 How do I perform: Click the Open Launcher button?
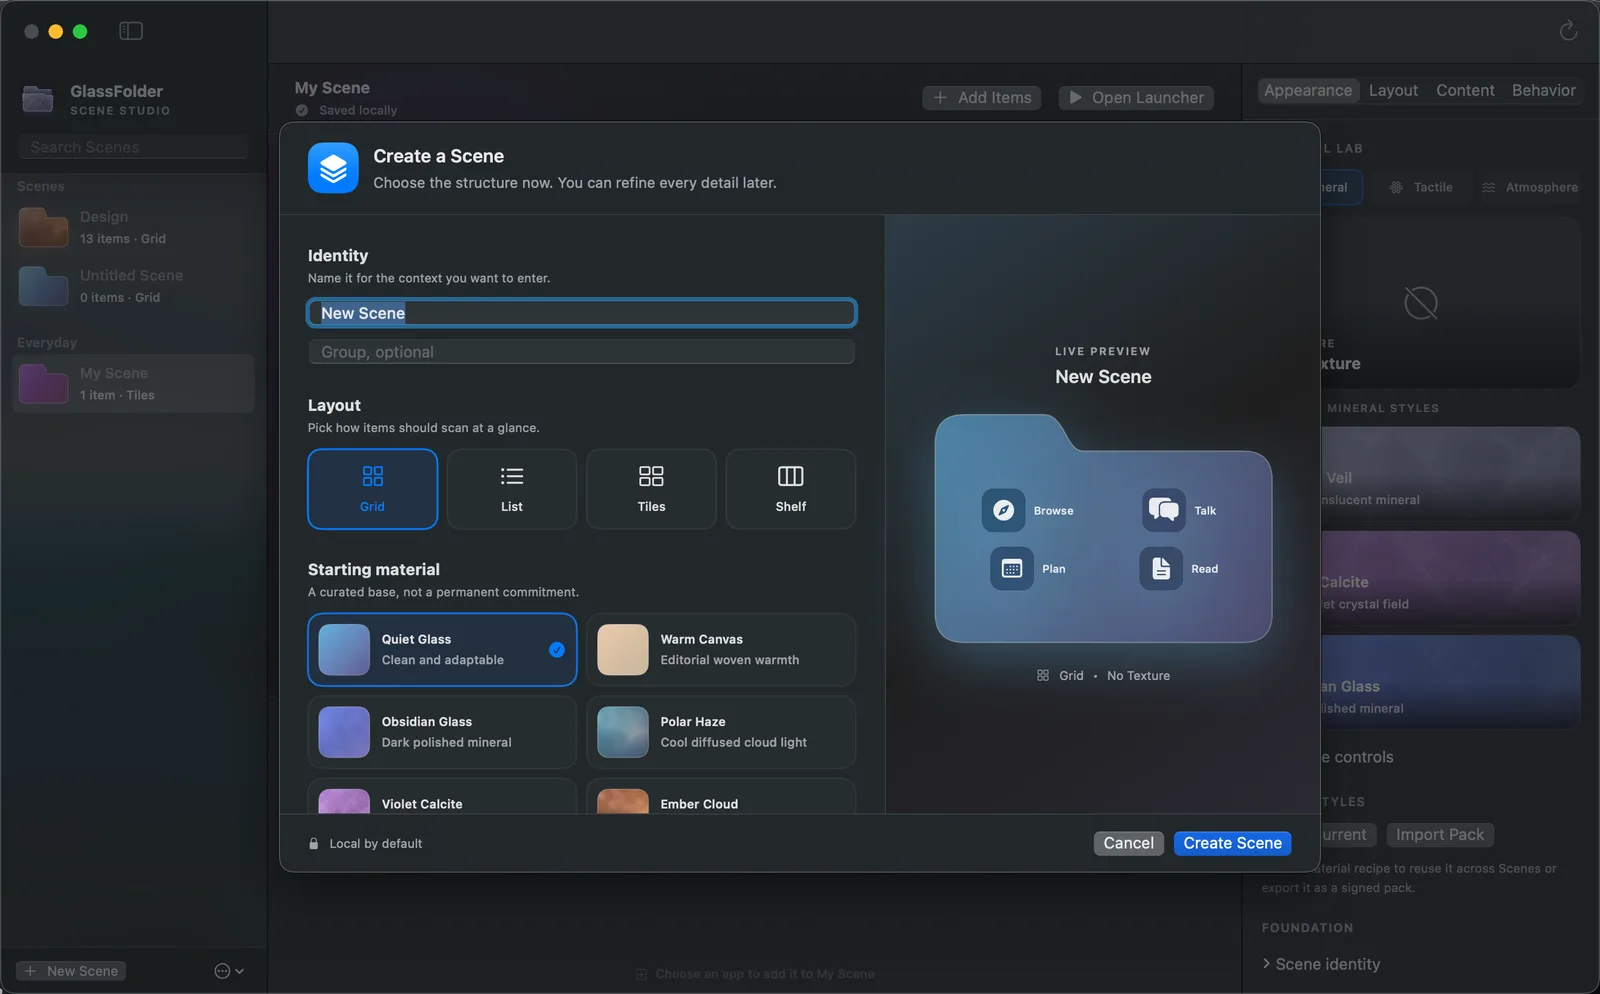[1136, 97]
